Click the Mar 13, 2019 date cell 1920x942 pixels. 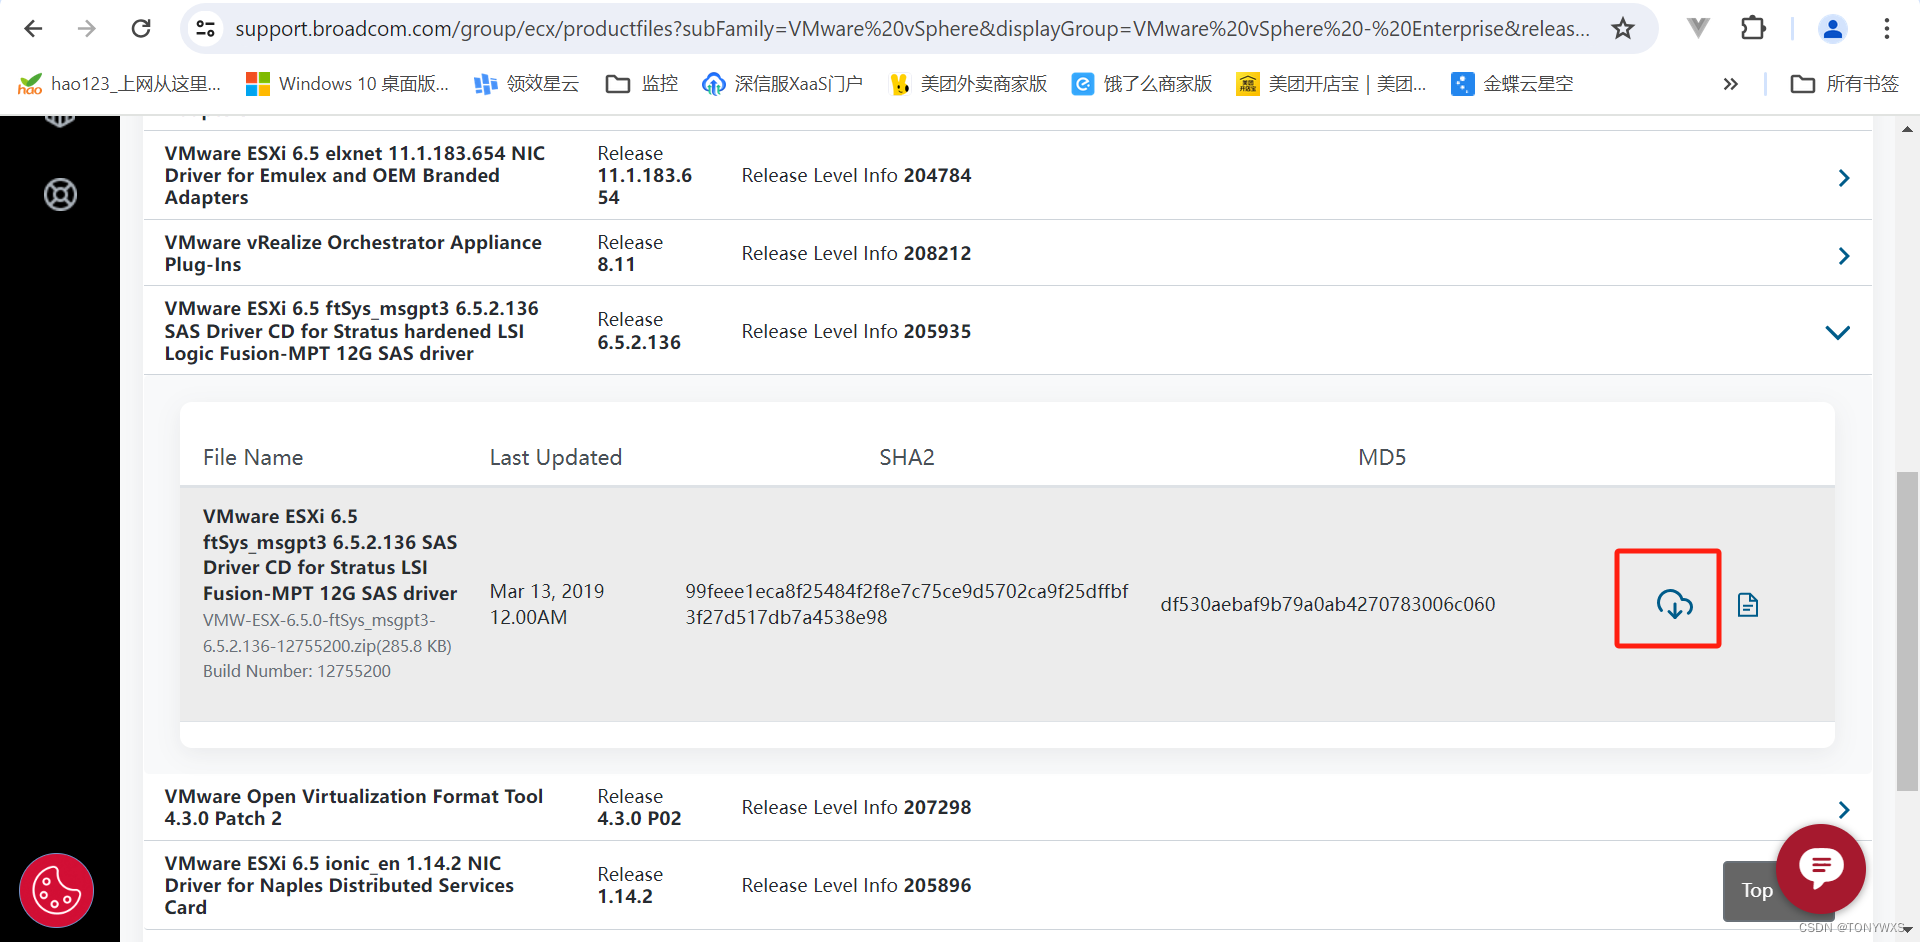click(547, 604)
